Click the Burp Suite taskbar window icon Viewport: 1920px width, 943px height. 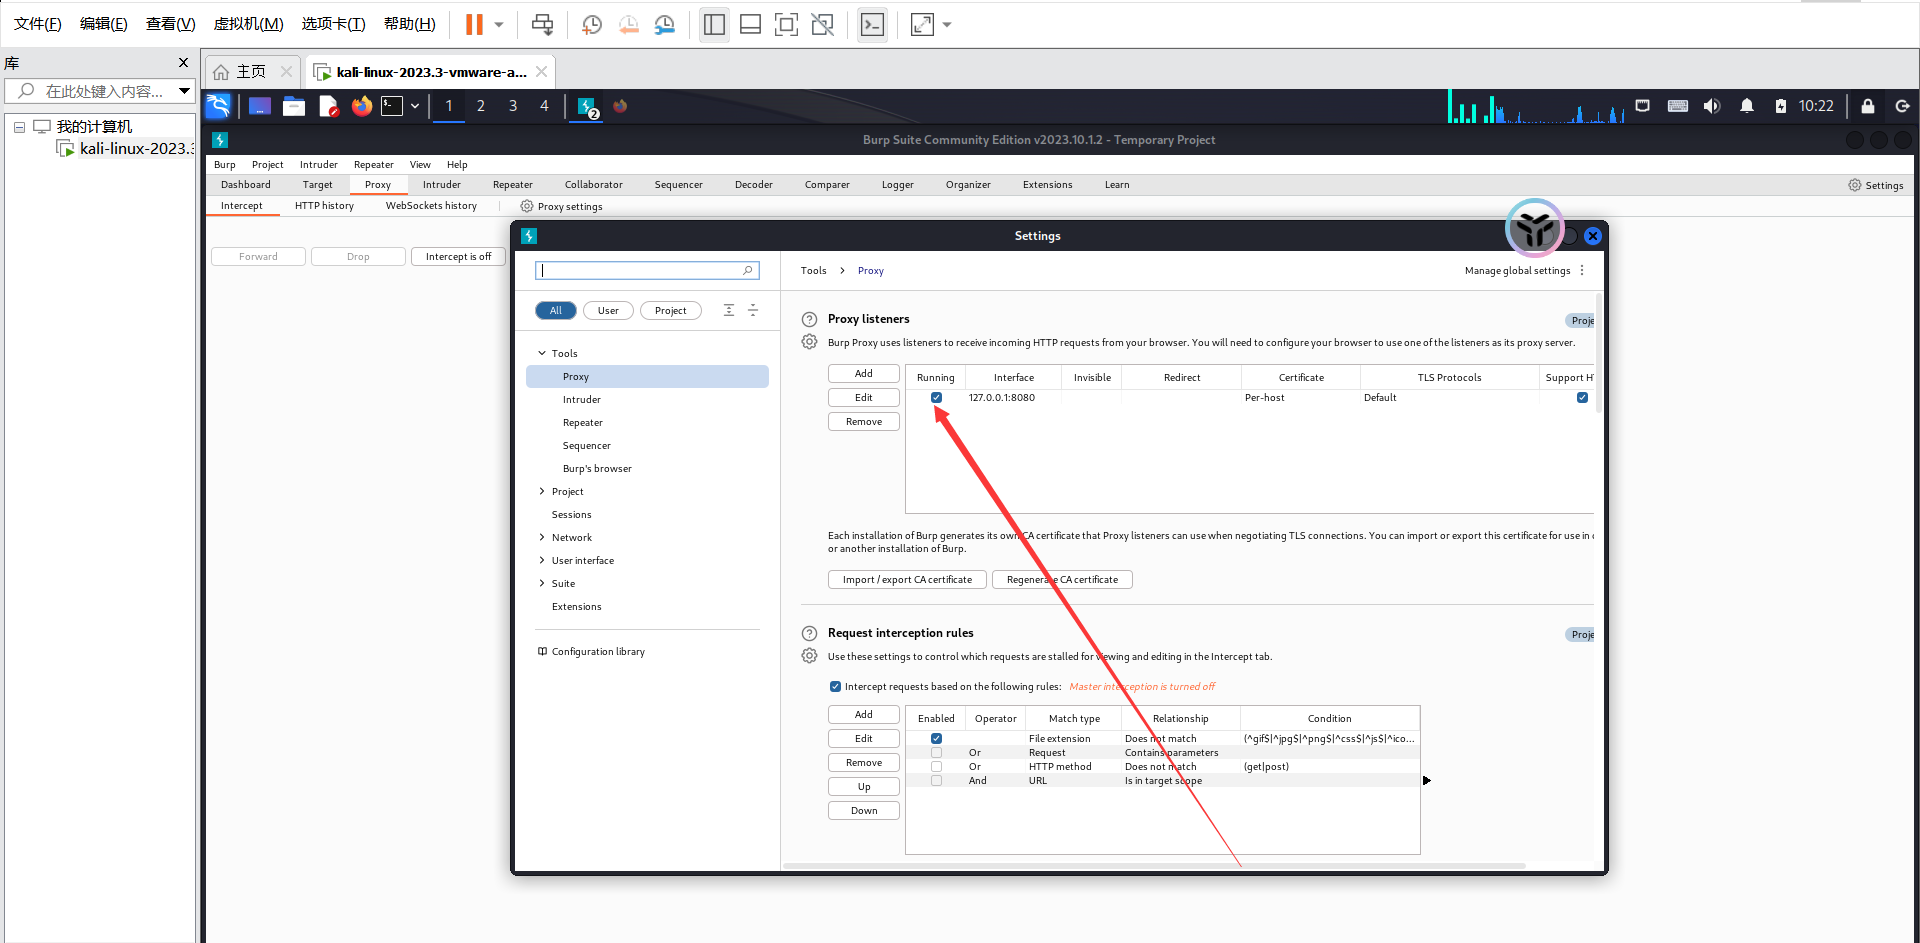point(588,107)
